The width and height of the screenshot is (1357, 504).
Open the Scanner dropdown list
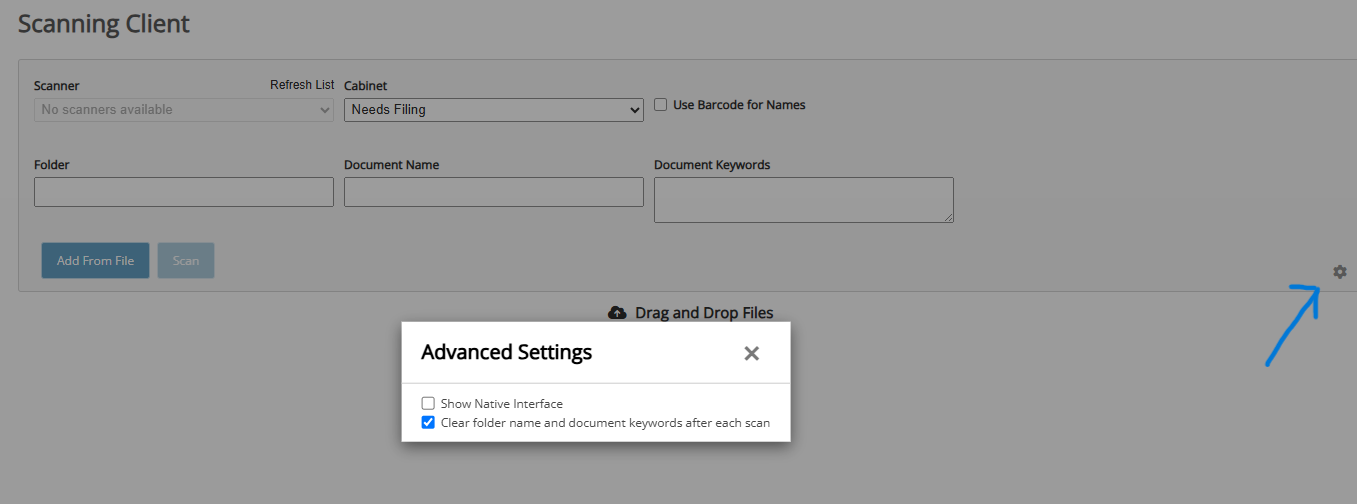tap(184, 110)
